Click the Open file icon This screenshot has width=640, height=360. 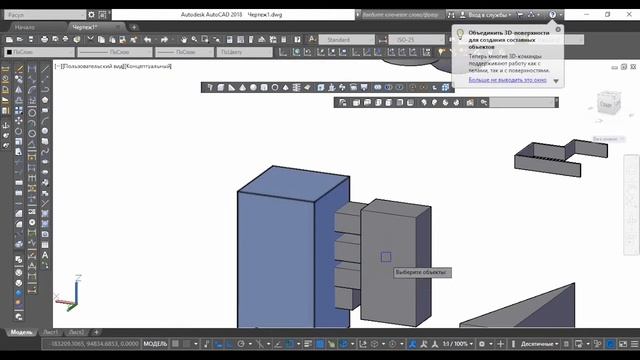click(20, 40)
